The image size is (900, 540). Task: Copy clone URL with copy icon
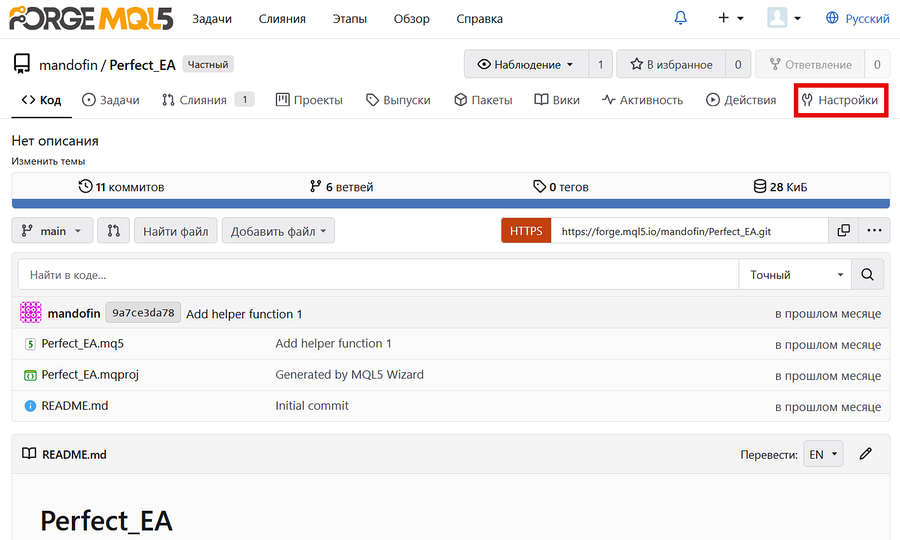843,231
